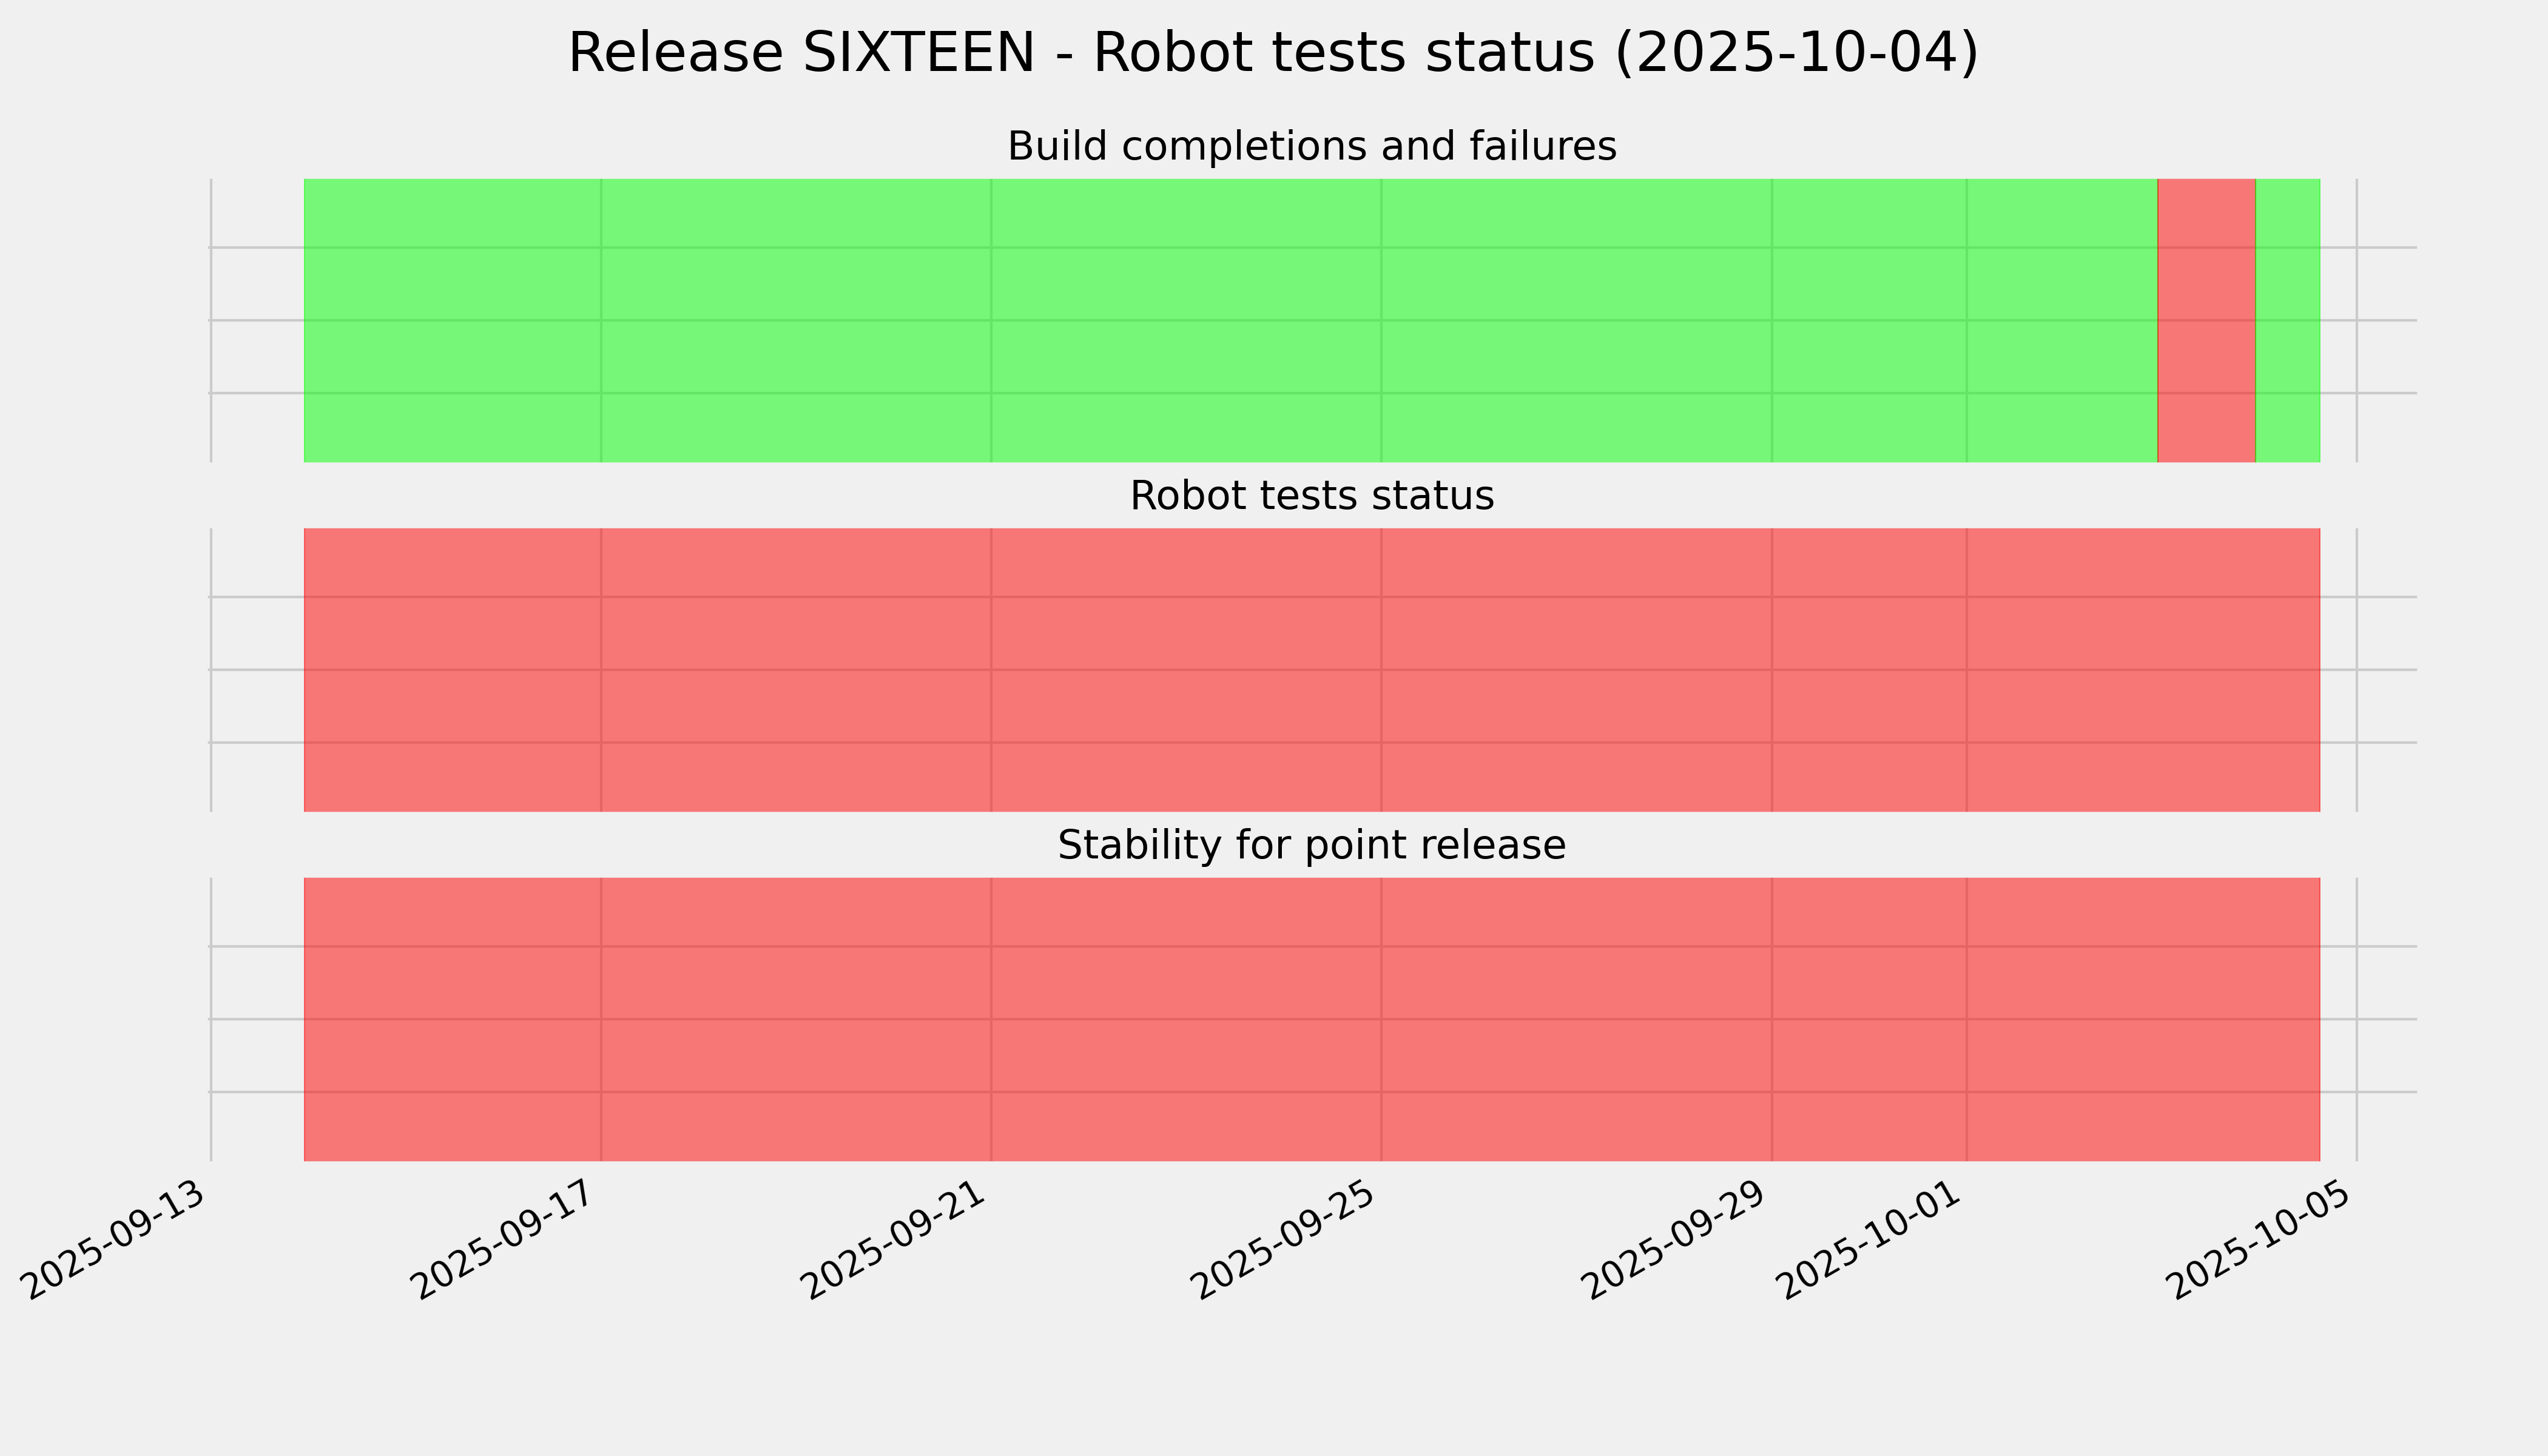Click the 2025-09-29 x-axis date label

[1679, 1239]
